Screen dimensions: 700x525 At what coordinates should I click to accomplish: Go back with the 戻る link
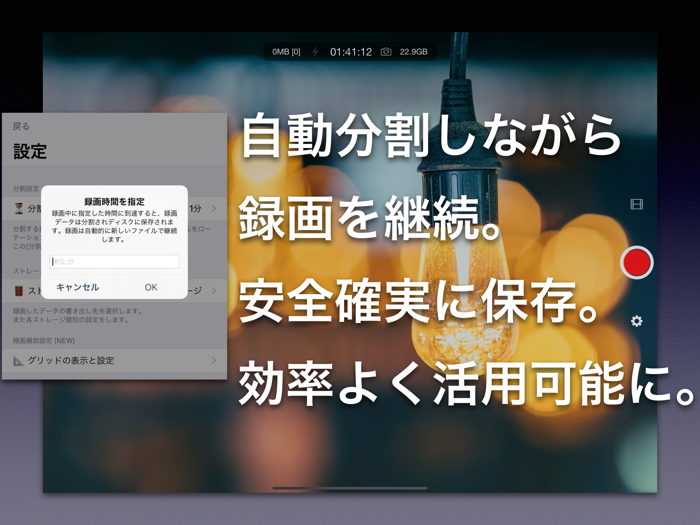pos(21,126)
